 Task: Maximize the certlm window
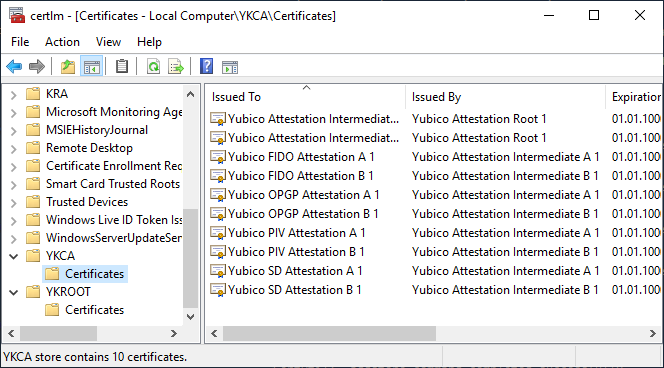594,16
